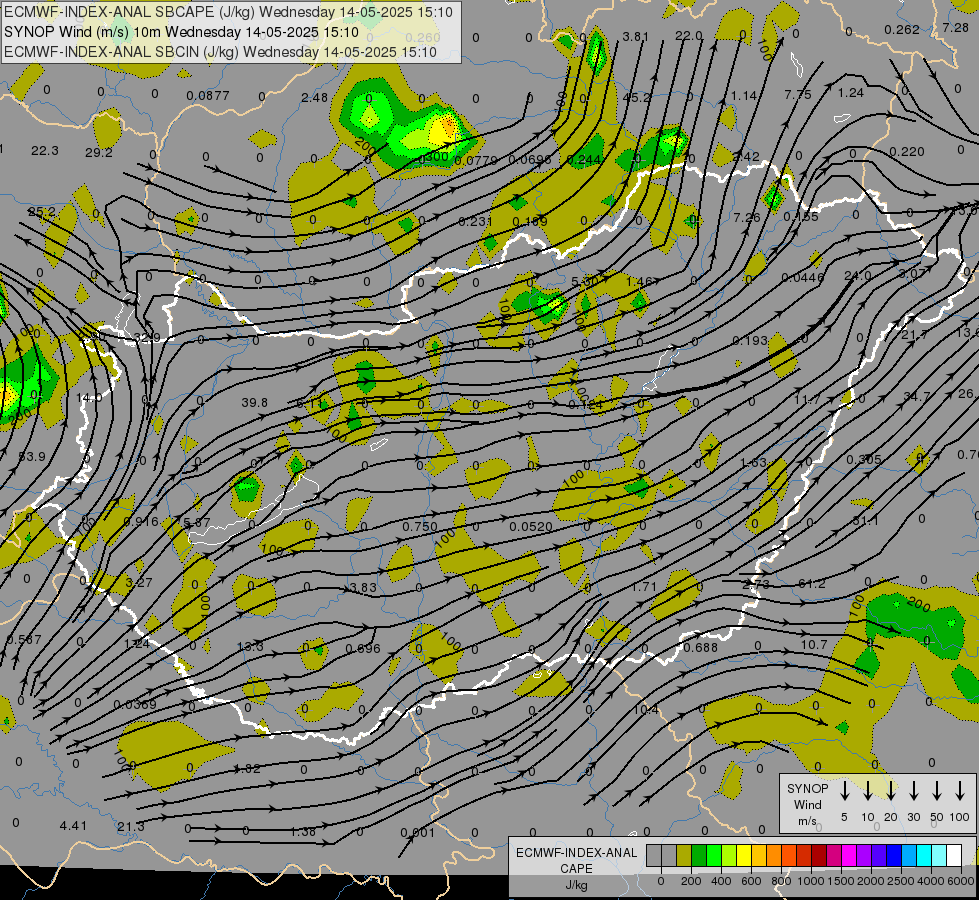
Task: Click the map value 7.75
Action: coord(798,94)
